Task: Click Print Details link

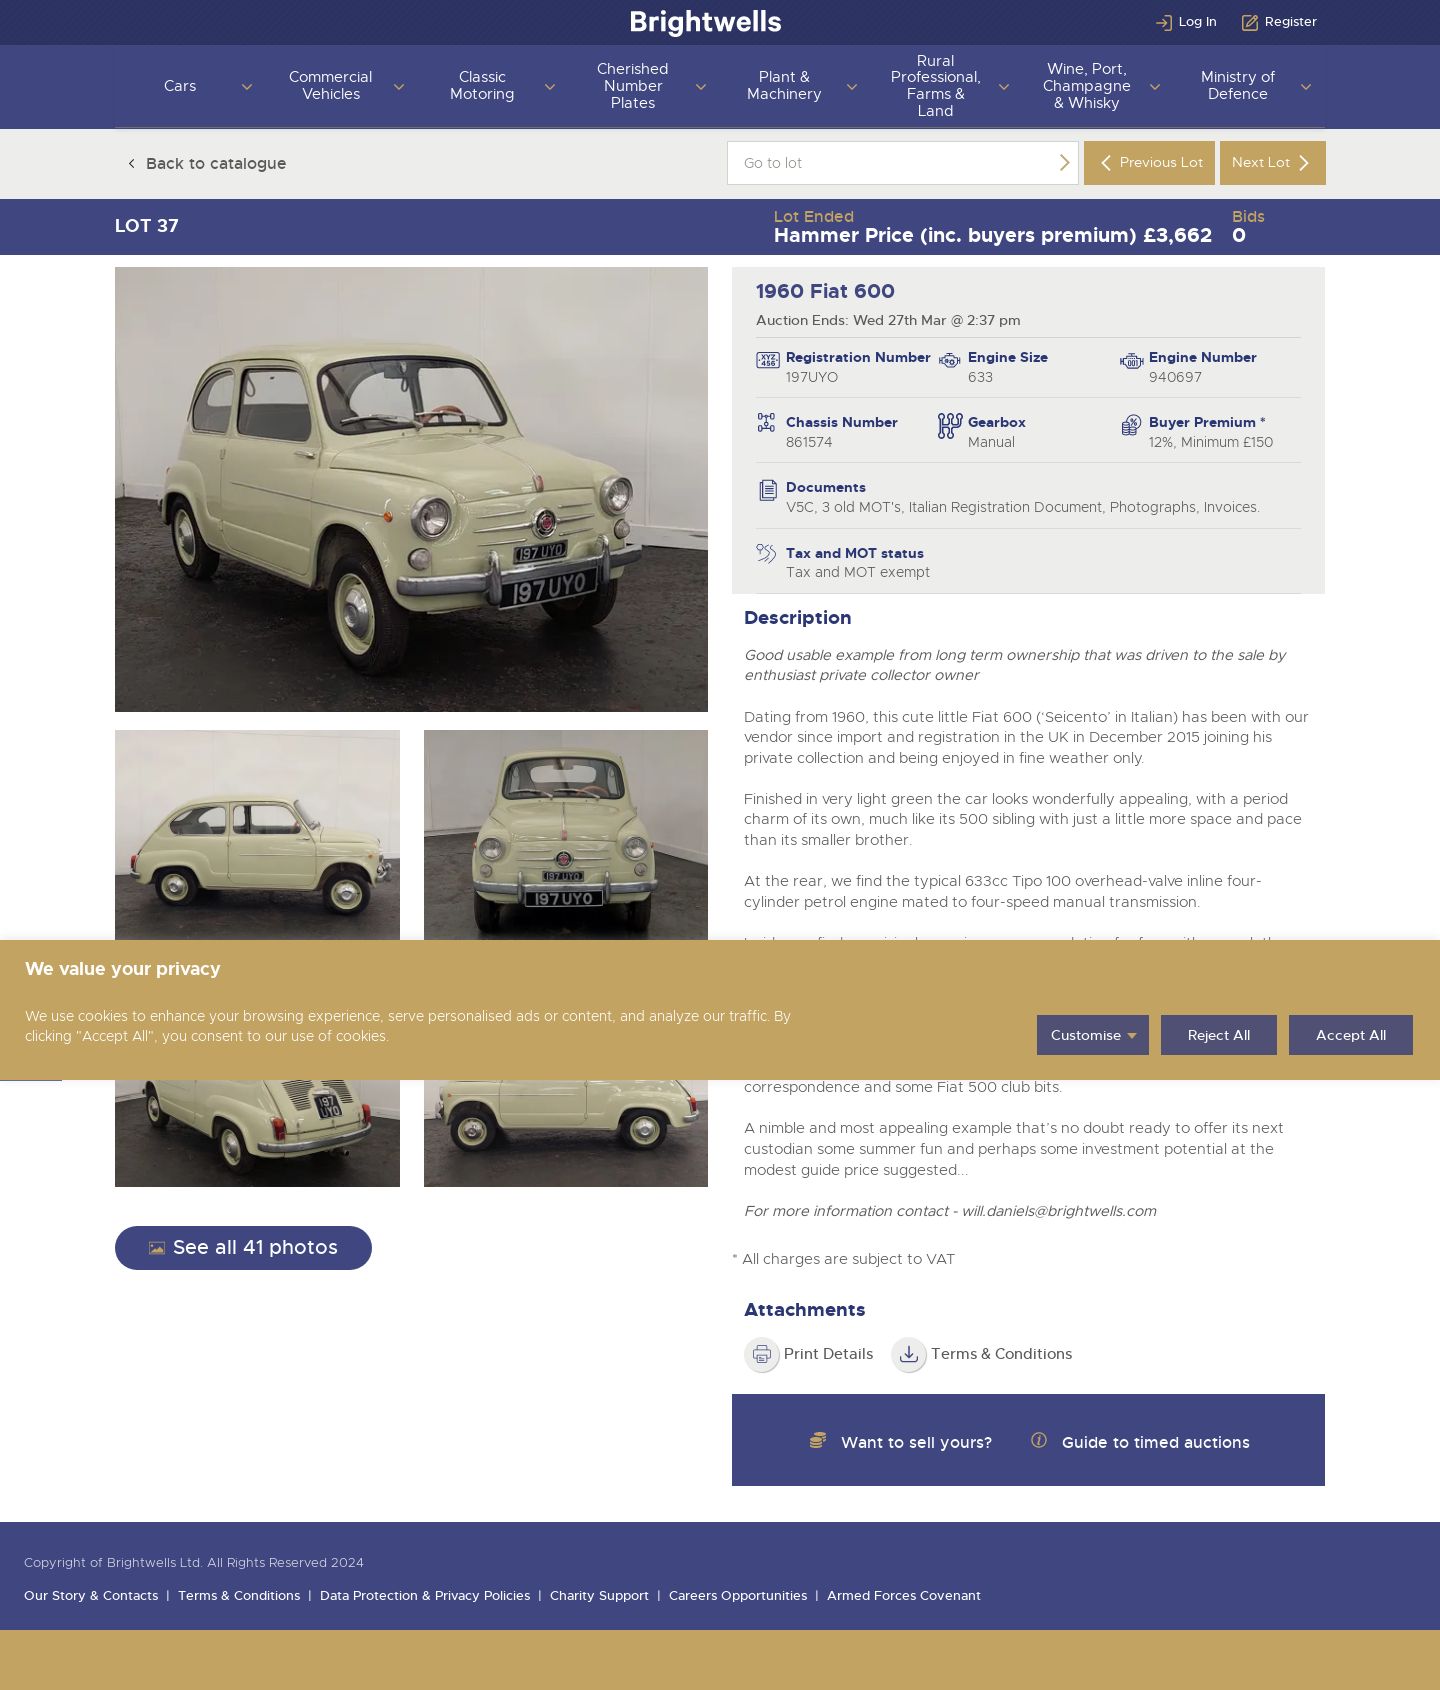Action: [828, 1354]
